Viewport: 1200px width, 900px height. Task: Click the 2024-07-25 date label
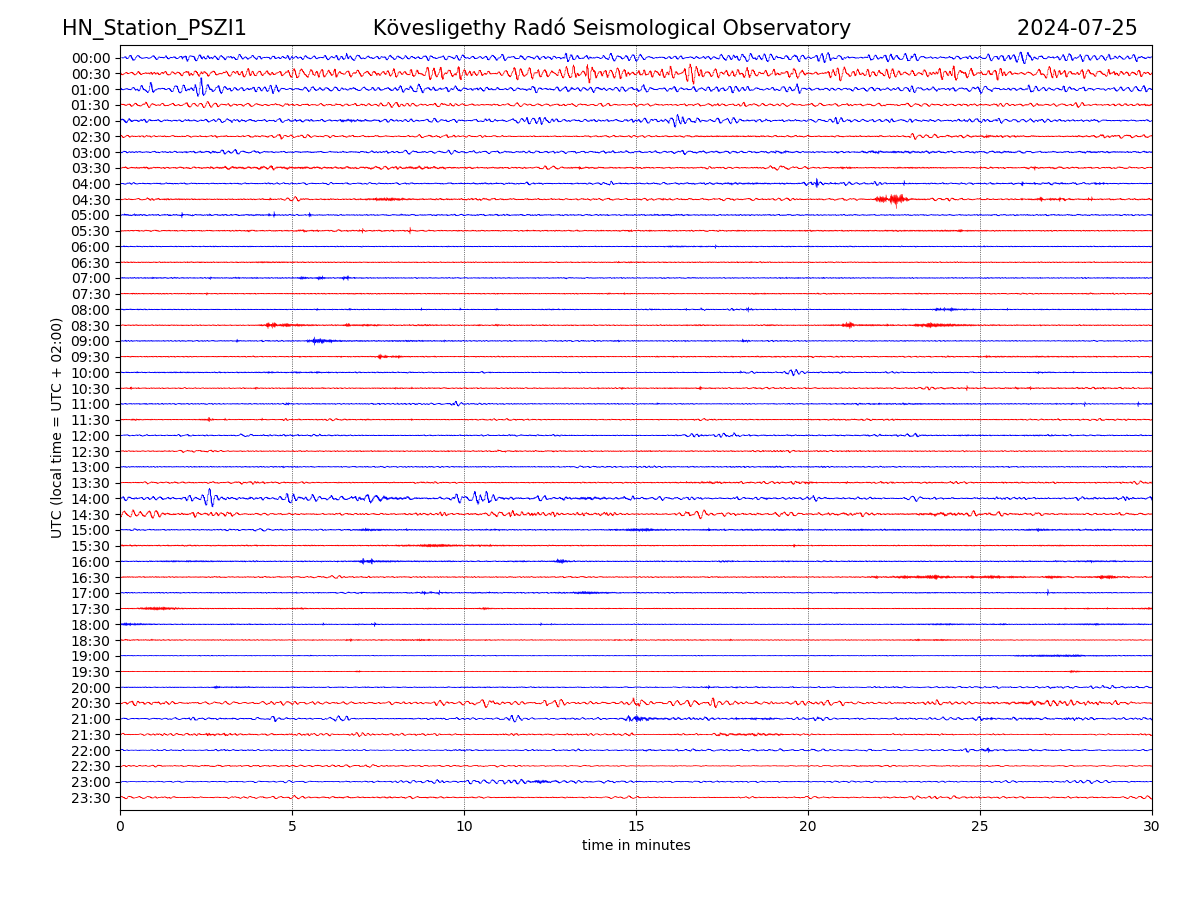pyautogui.click(x=1076, y=29)
